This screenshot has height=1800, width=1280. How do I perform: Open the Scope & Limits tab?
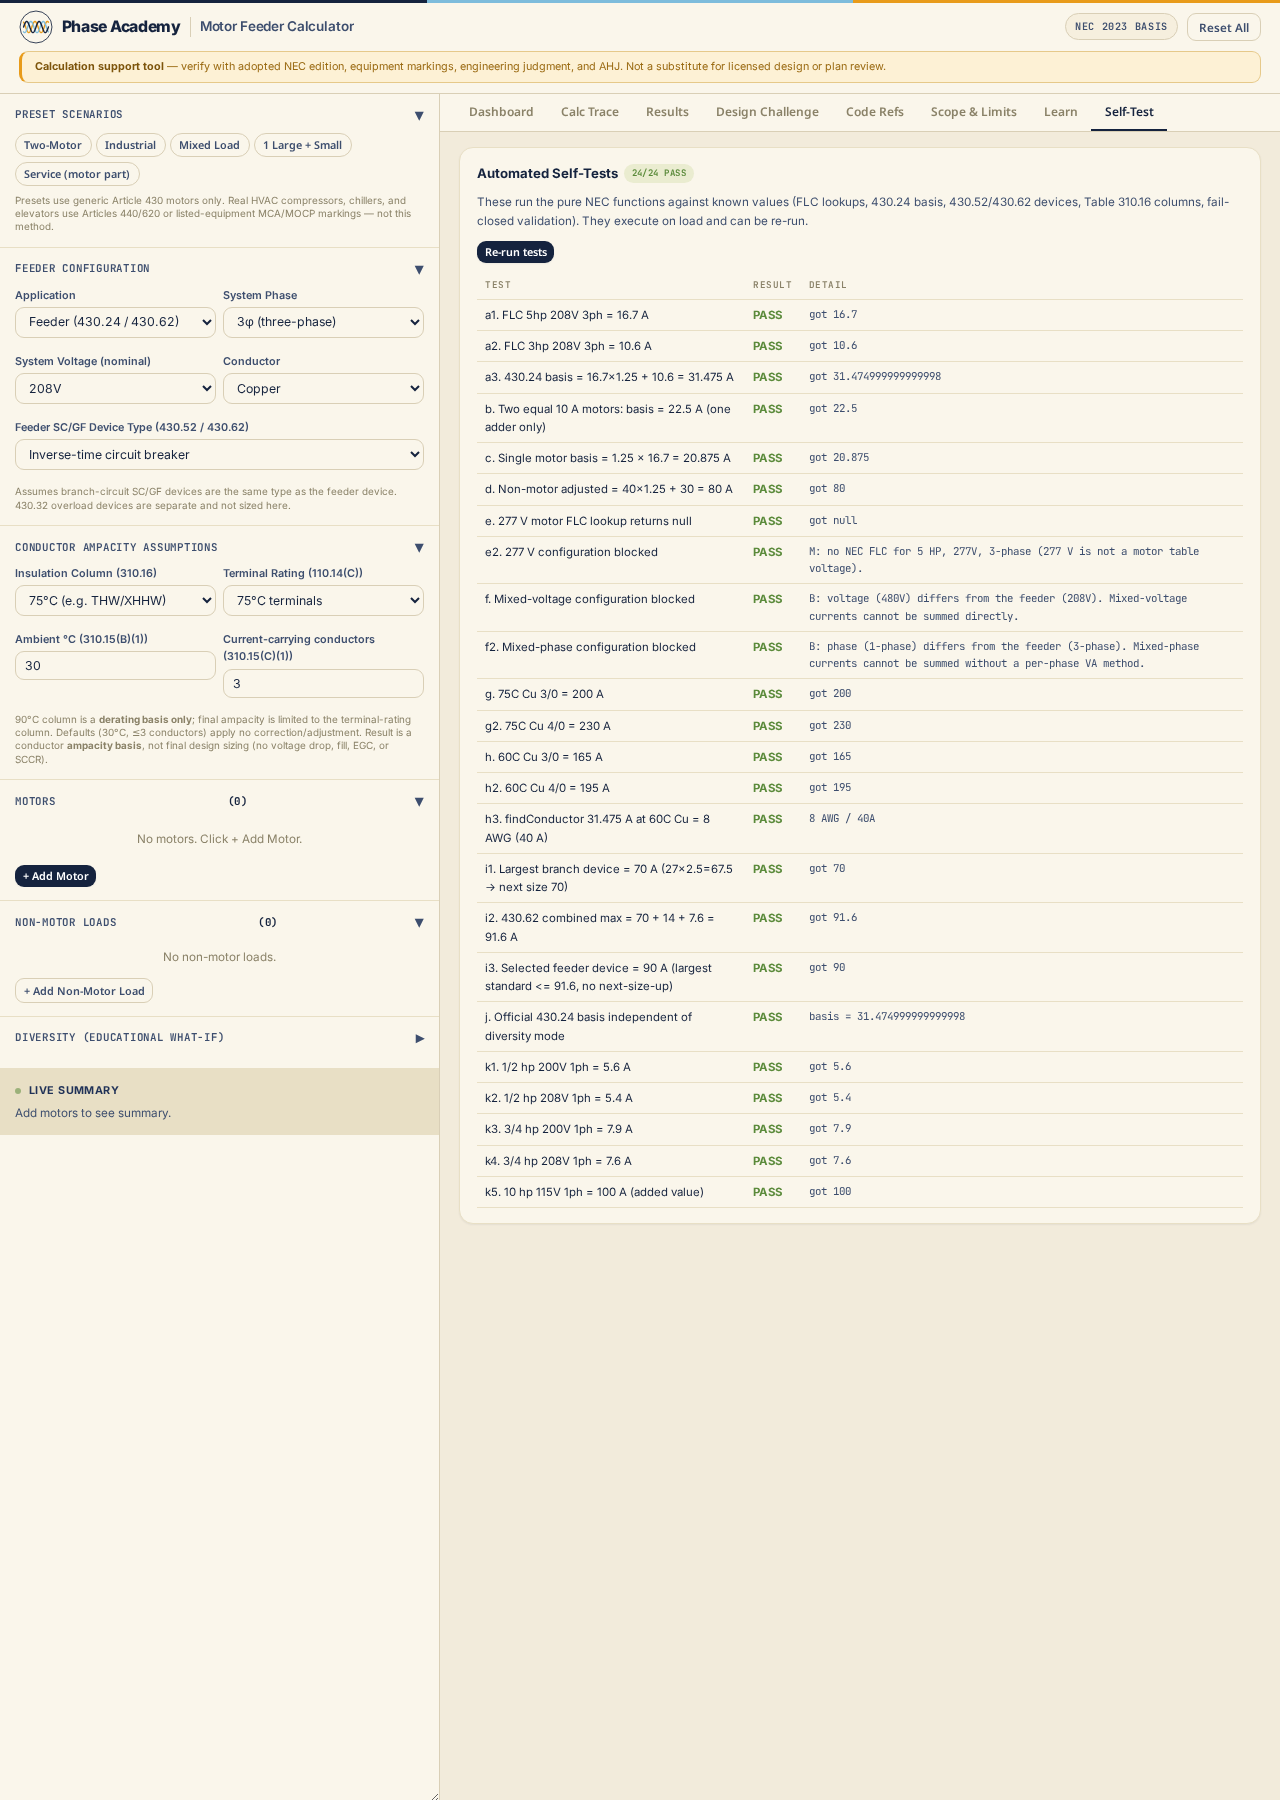pos(974,112)
